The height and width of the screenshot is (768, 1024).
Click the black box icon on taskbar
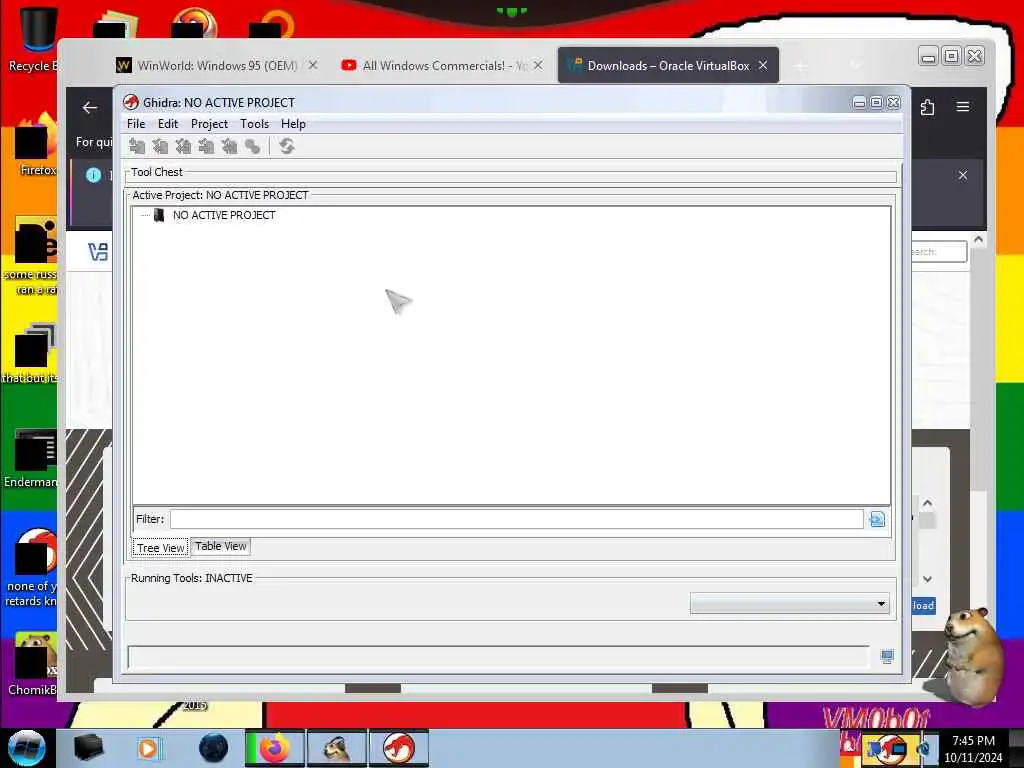88,748
